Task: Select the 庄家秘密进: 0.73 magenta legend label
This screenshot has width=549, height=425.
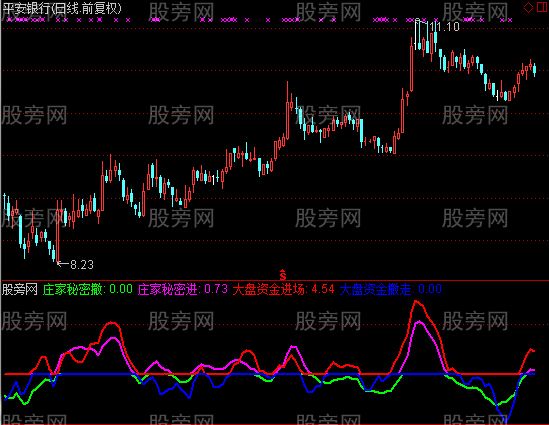Action: (x=182, y=289)
